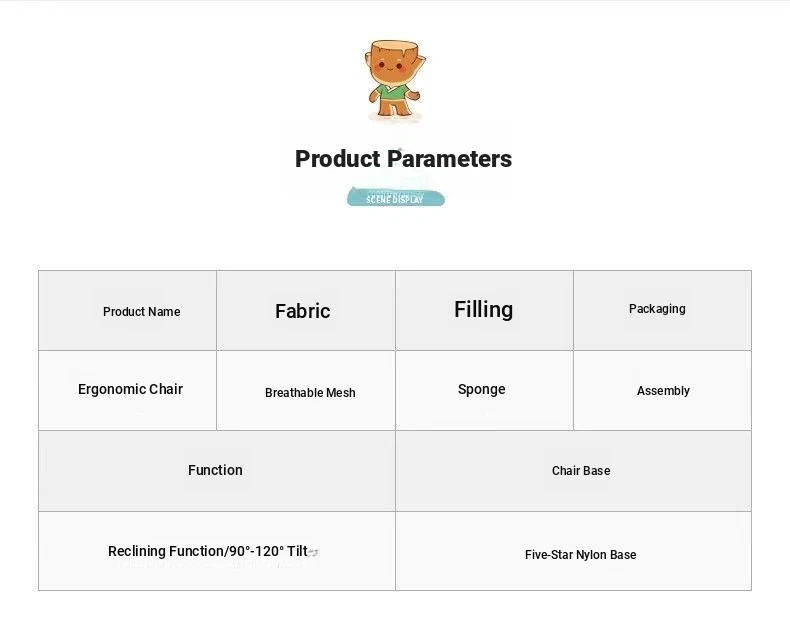The image size is (790, 625).
Task: Click the mascot's smiling face
Action: (x=392, y=65)
